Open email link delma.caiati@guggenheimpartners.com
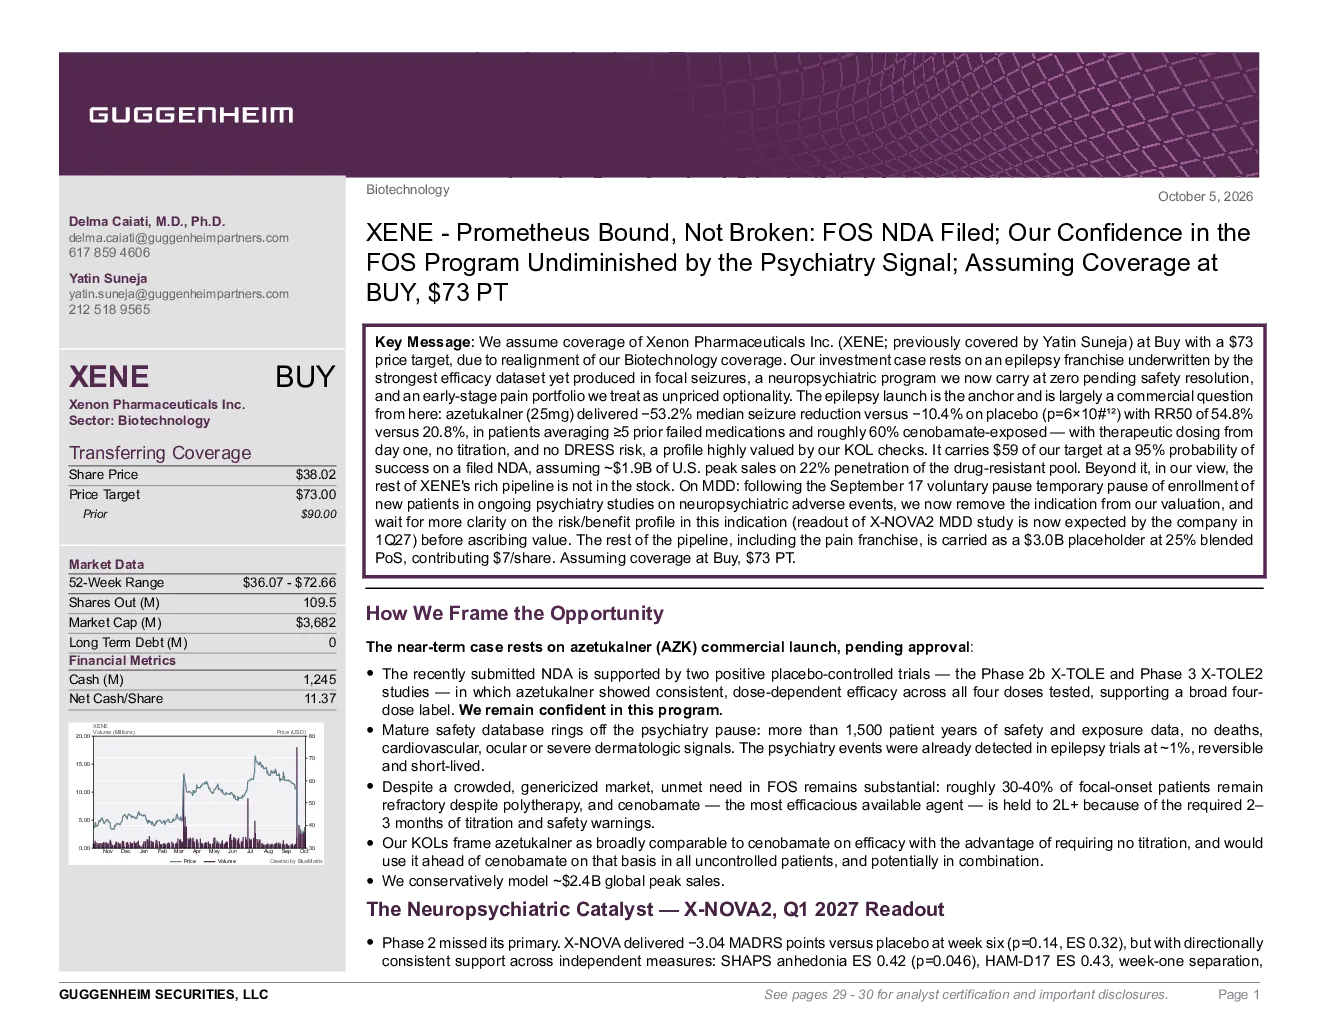Screen dimensions: 1320x1020 179,238
